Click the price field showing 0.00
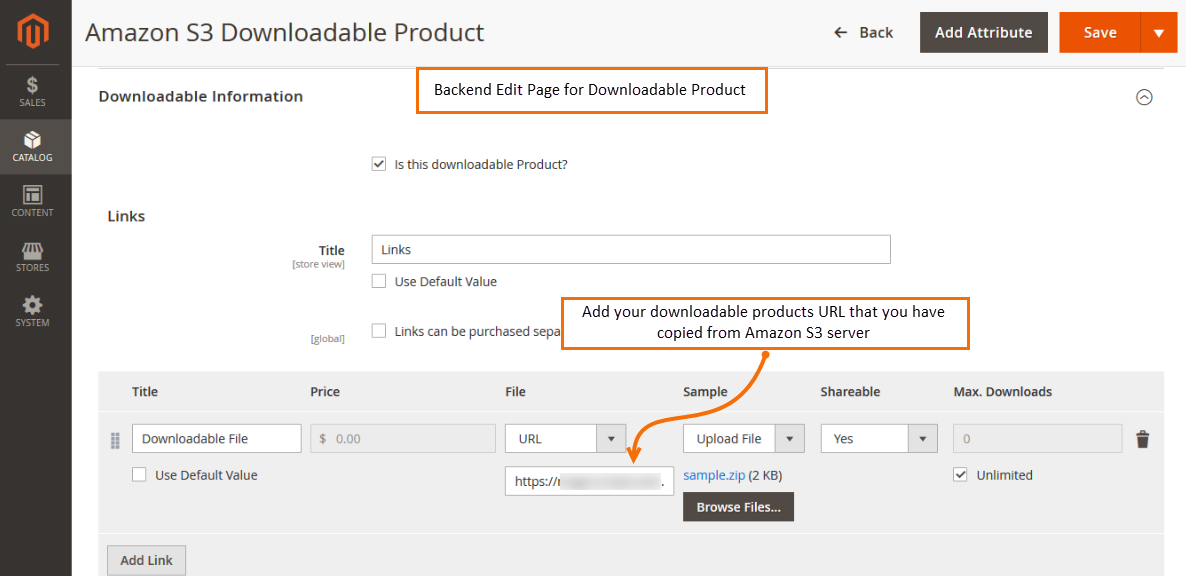Image resolution: width=1186 pixels, height=576 pixels. 403,438
